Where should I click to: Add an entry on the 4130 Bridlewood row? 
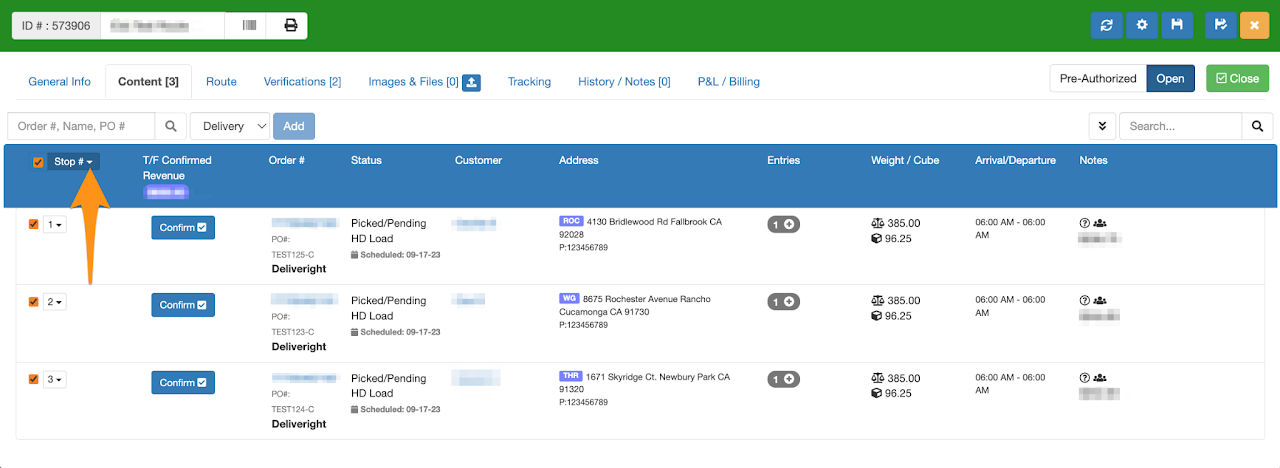[x=783, y=225]
